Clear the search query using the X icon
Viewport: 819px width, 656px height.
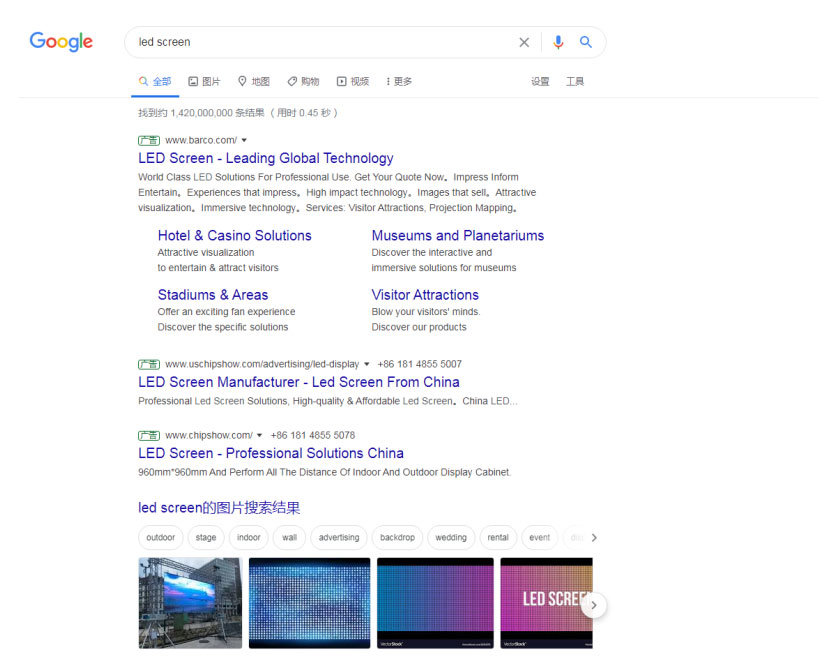(524, 42)
